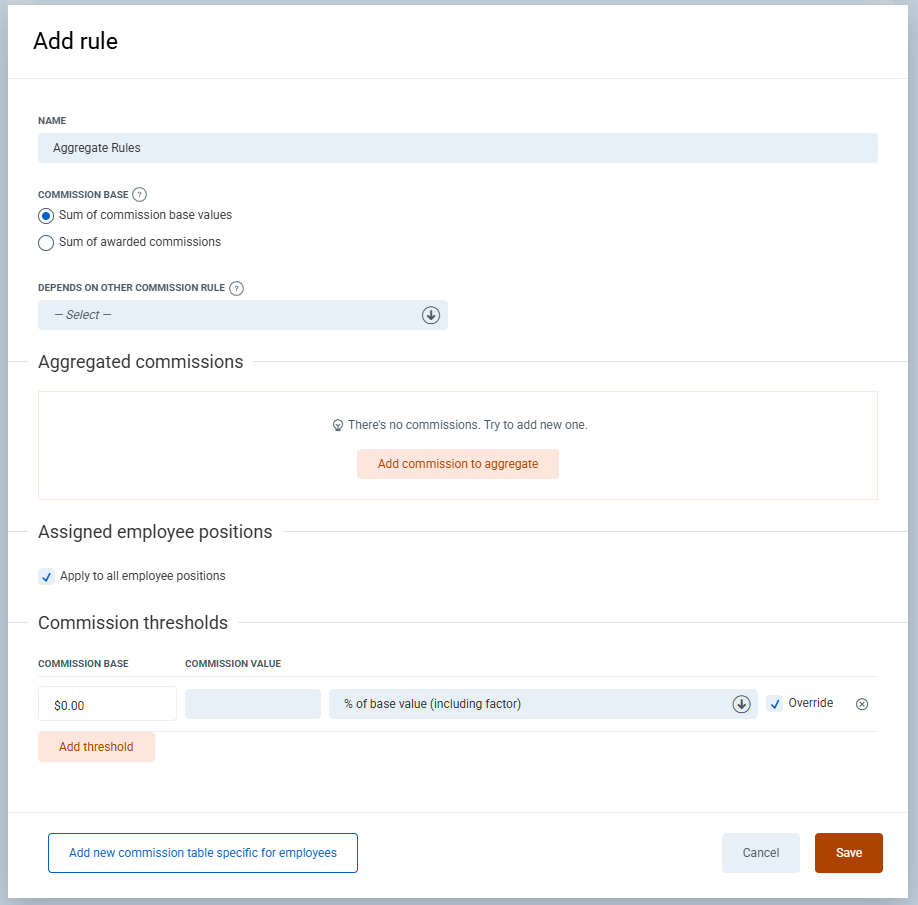Cancel the Add rule dialog
Screen dimensions: 918x905
(x=760, y=853)
